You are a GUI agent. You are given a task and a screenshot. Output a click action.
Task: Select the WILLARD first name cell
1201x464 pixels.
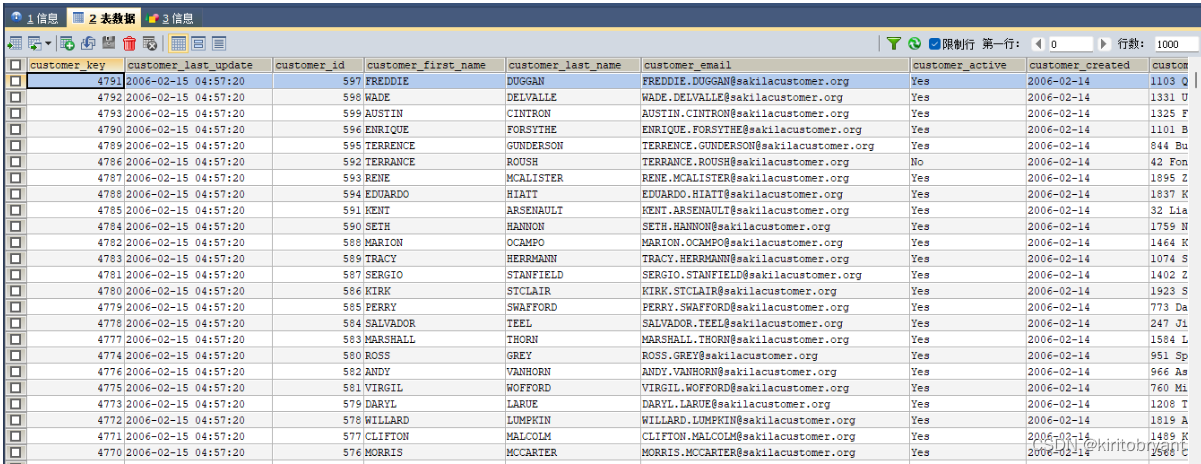[x=434, y=420]
